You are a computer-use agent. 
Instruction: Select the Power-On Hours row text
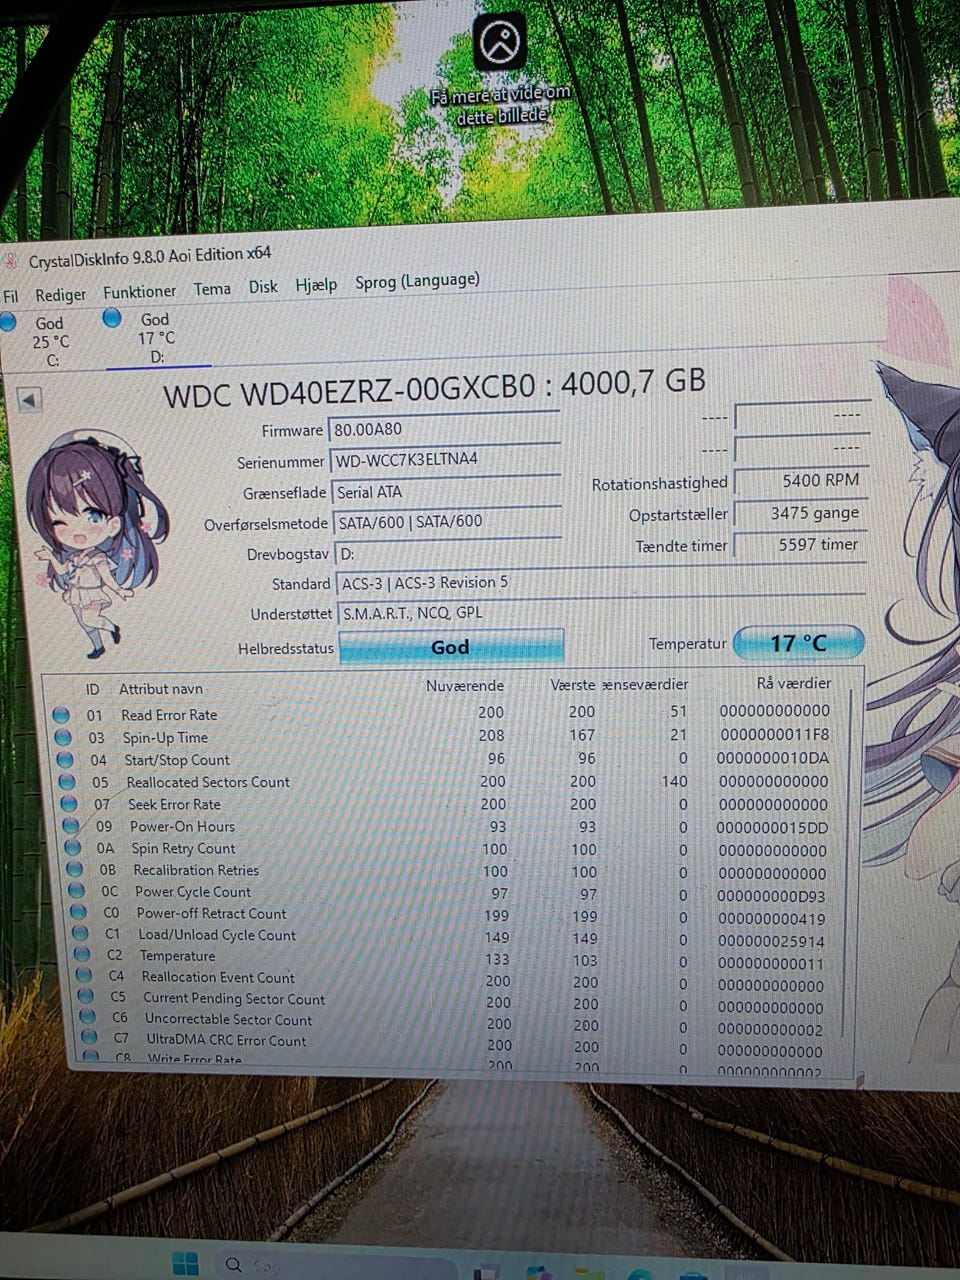pos(182,827)
